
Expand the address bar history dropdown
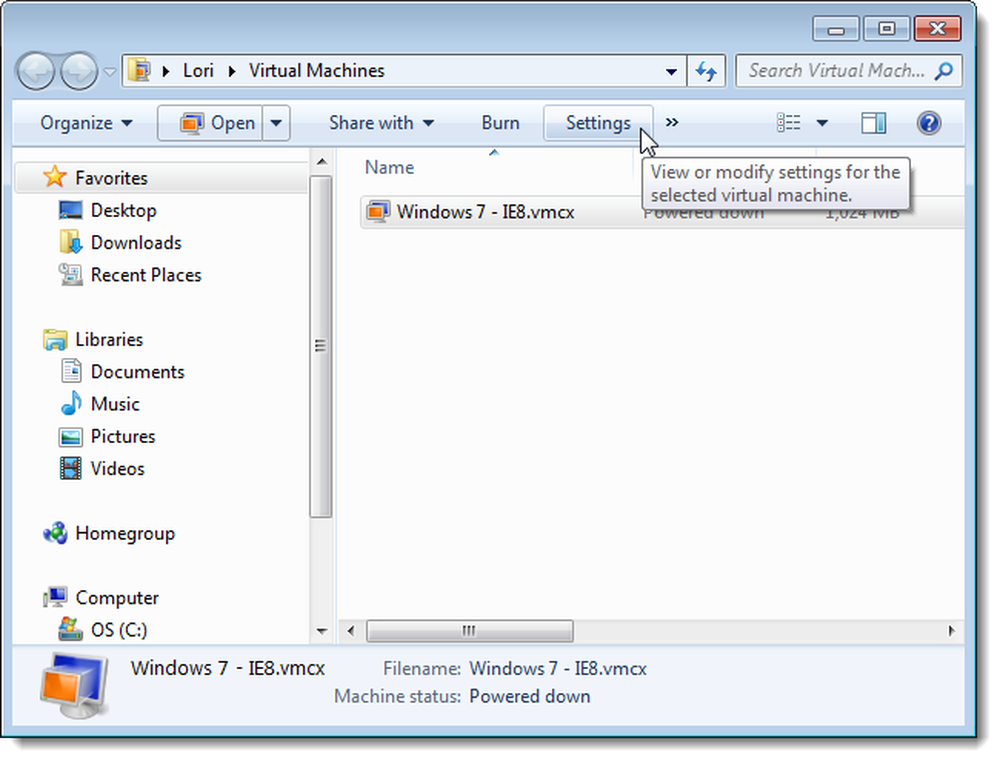tap(671, 71)
